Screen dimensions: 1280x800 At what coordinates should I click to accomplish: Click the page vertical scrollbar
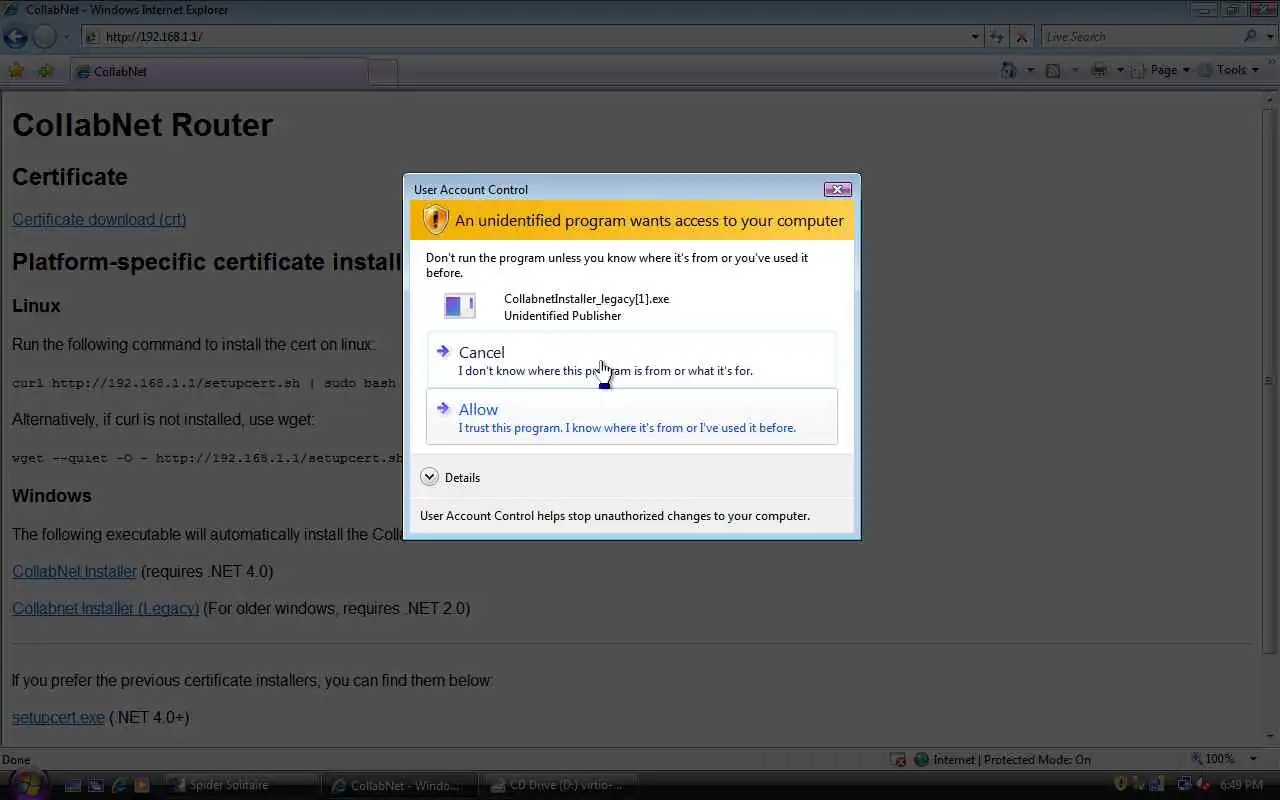tap(1270, 381)
